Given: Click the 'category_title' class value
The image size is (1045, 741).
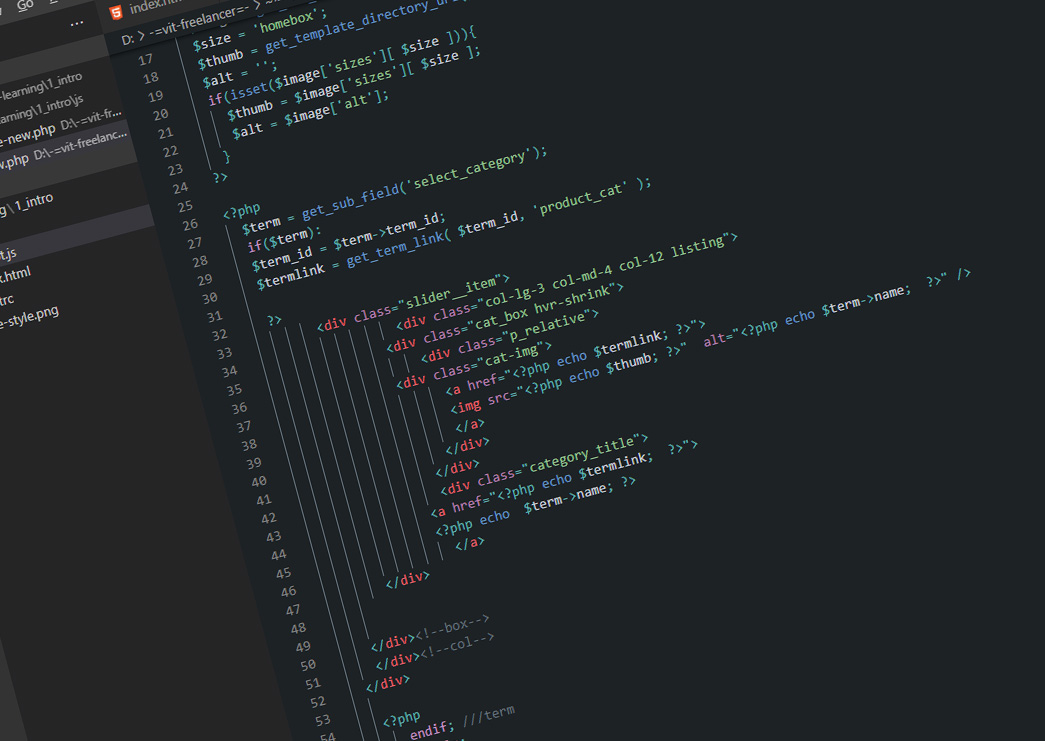Looking at the screenshot, I should [582, 454].
